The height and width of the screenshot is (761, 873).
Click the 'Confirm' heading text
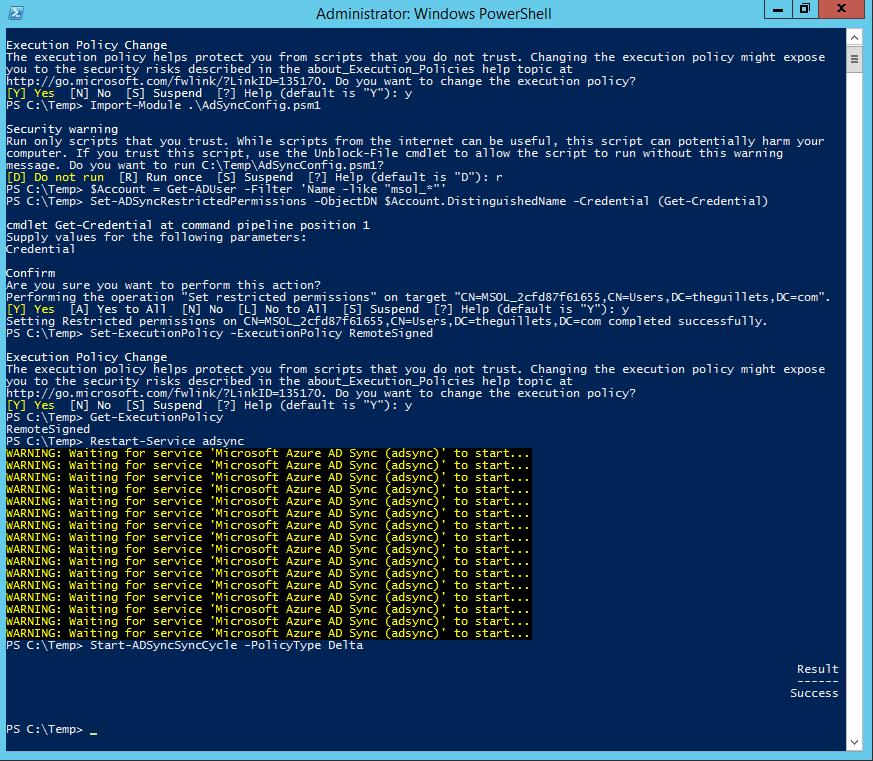coord(31,273)
